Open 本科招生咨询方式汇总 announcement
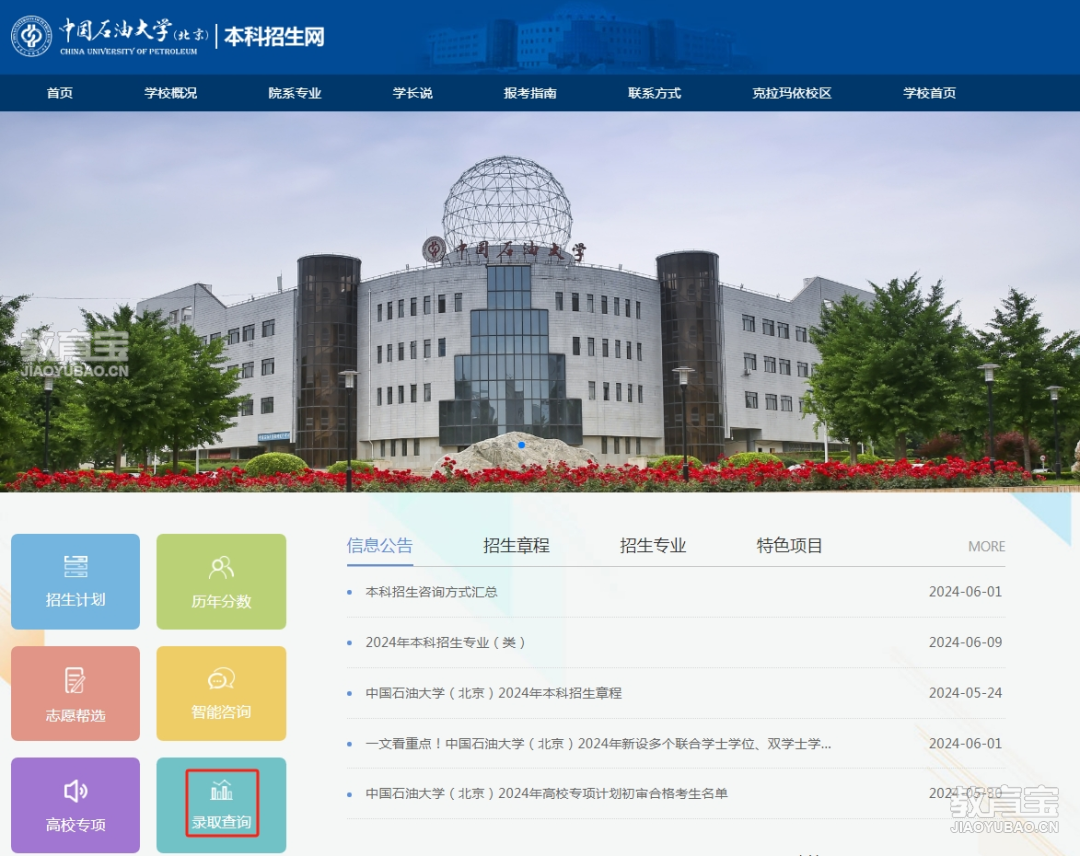The height and width of the screenshot is (856, 1080). pos(431,592)
